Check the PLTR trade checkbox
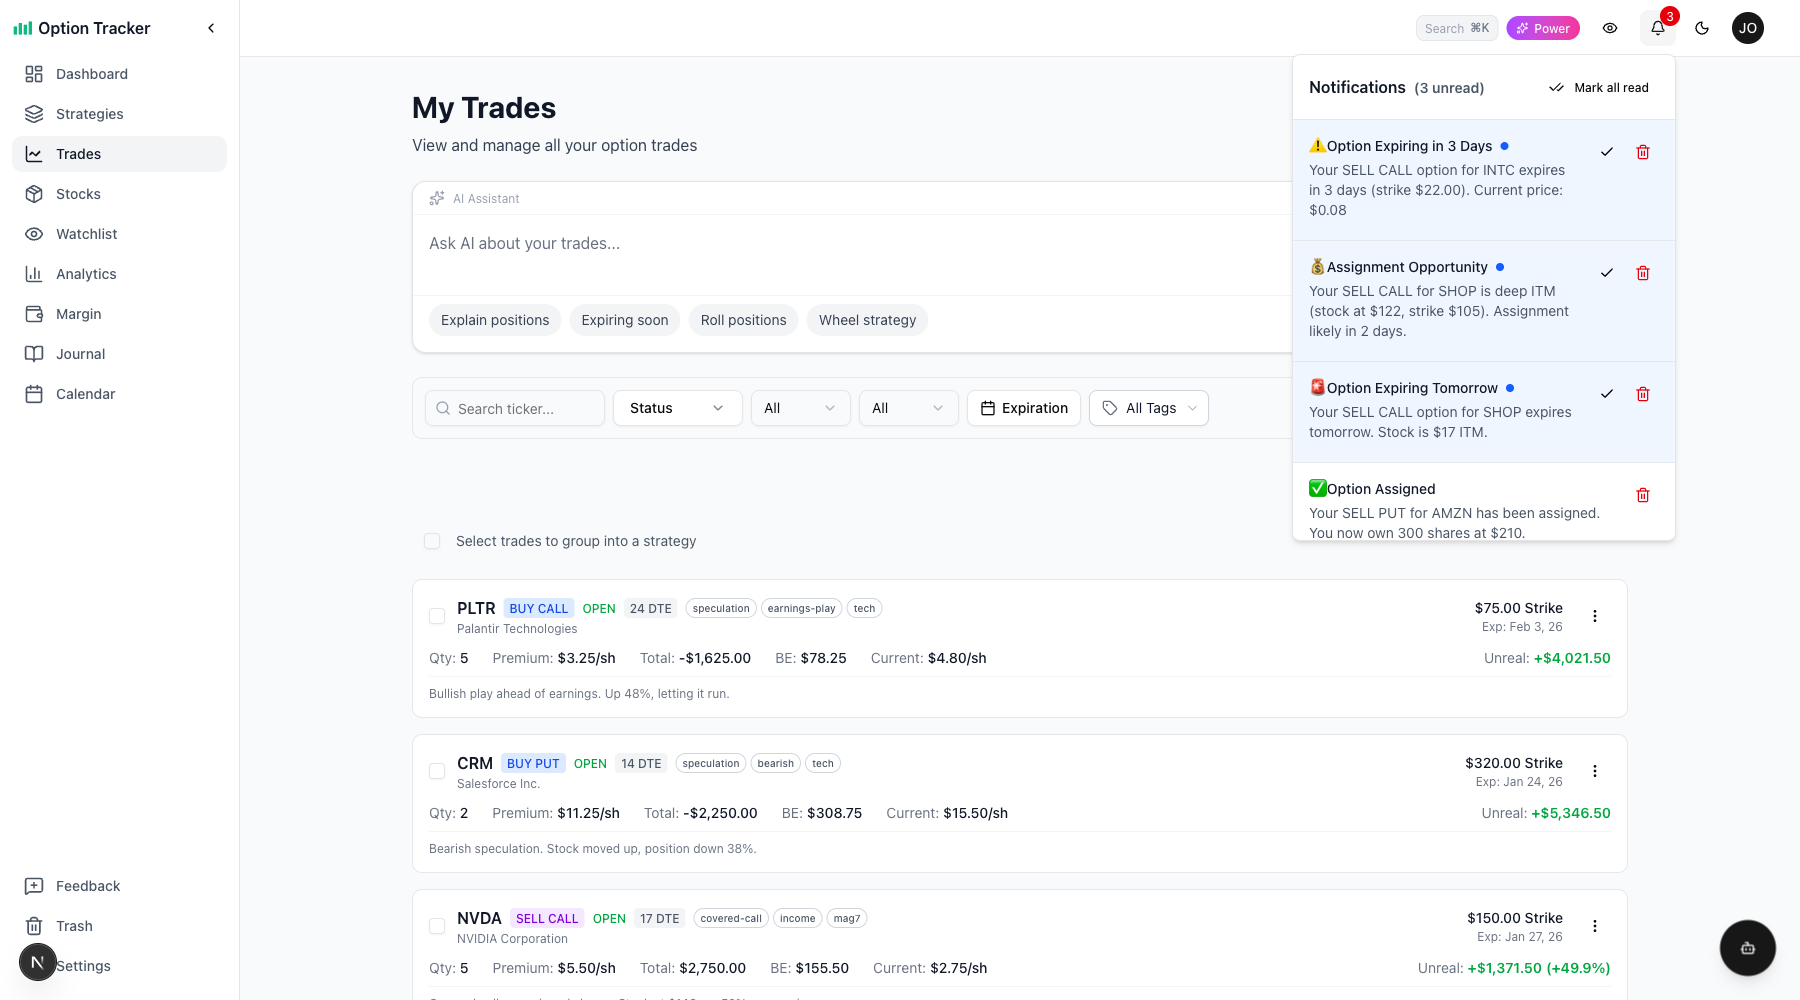Screen dimensions: 1800x1000 coord(437,616)
